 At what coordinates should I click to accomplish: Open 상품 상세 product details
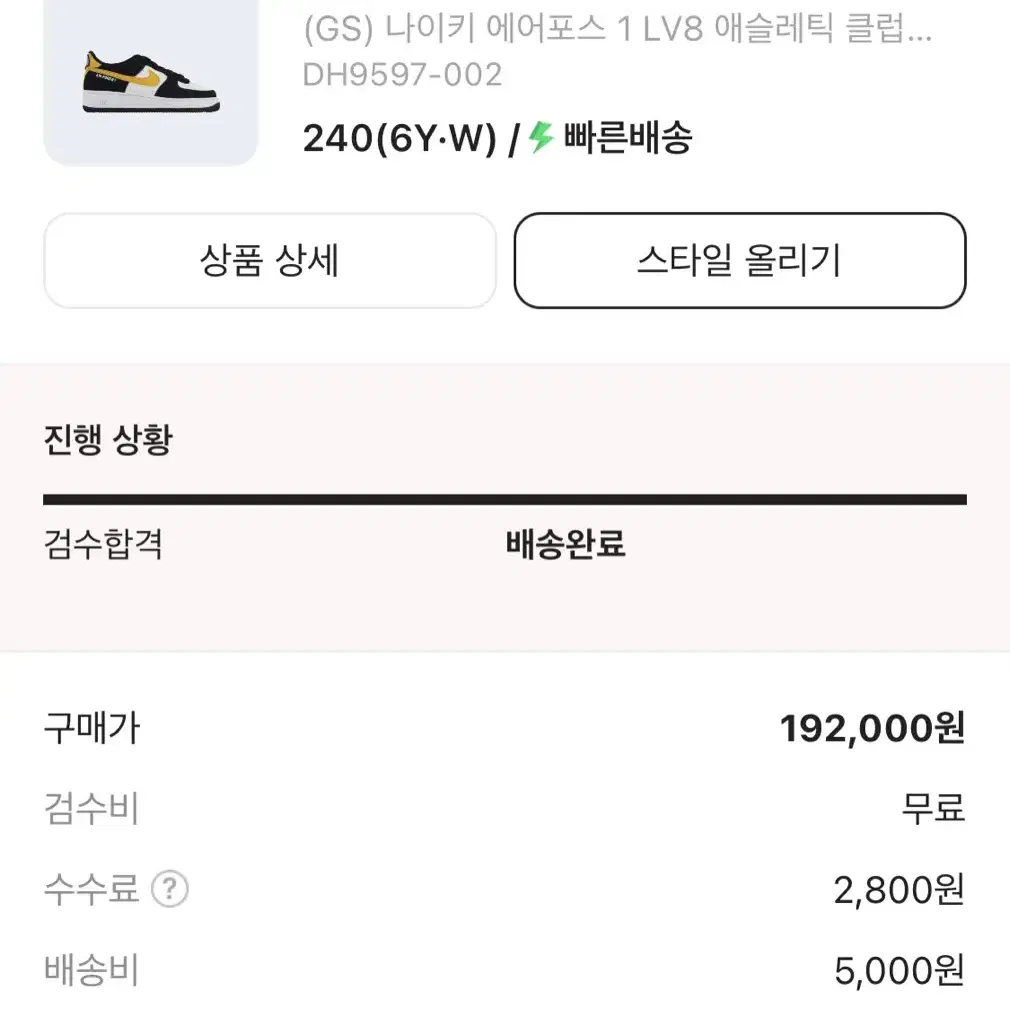(270, 260)
